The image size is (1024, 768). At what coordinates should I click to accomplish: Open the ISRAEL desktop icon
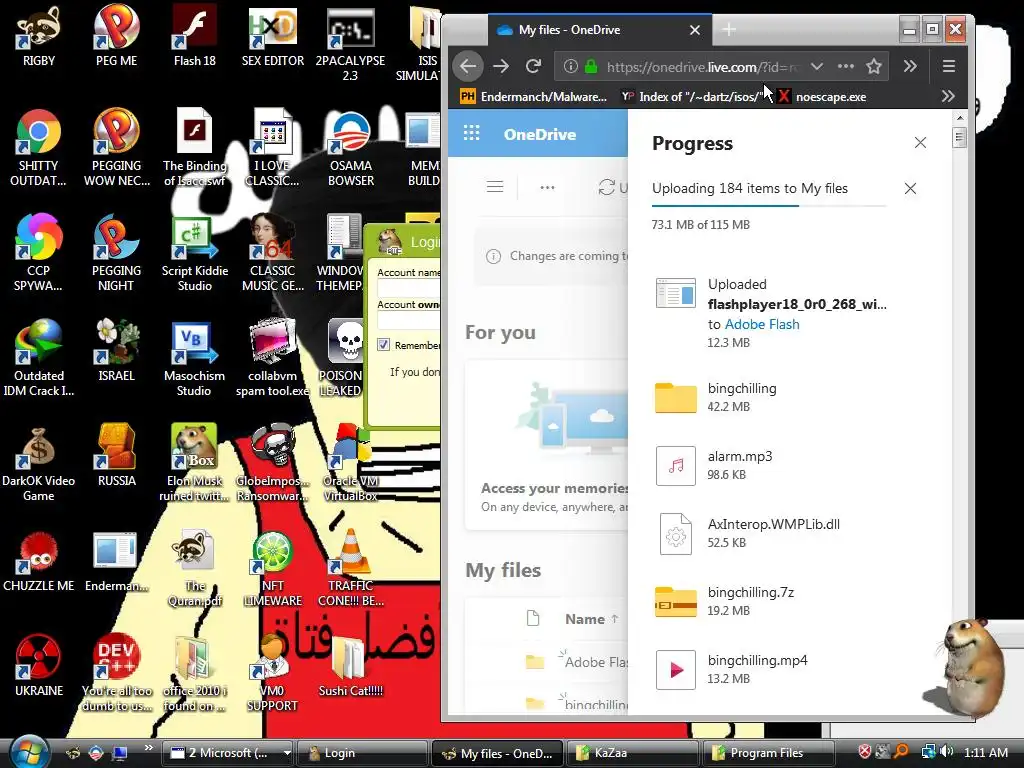tap(116, 350)
